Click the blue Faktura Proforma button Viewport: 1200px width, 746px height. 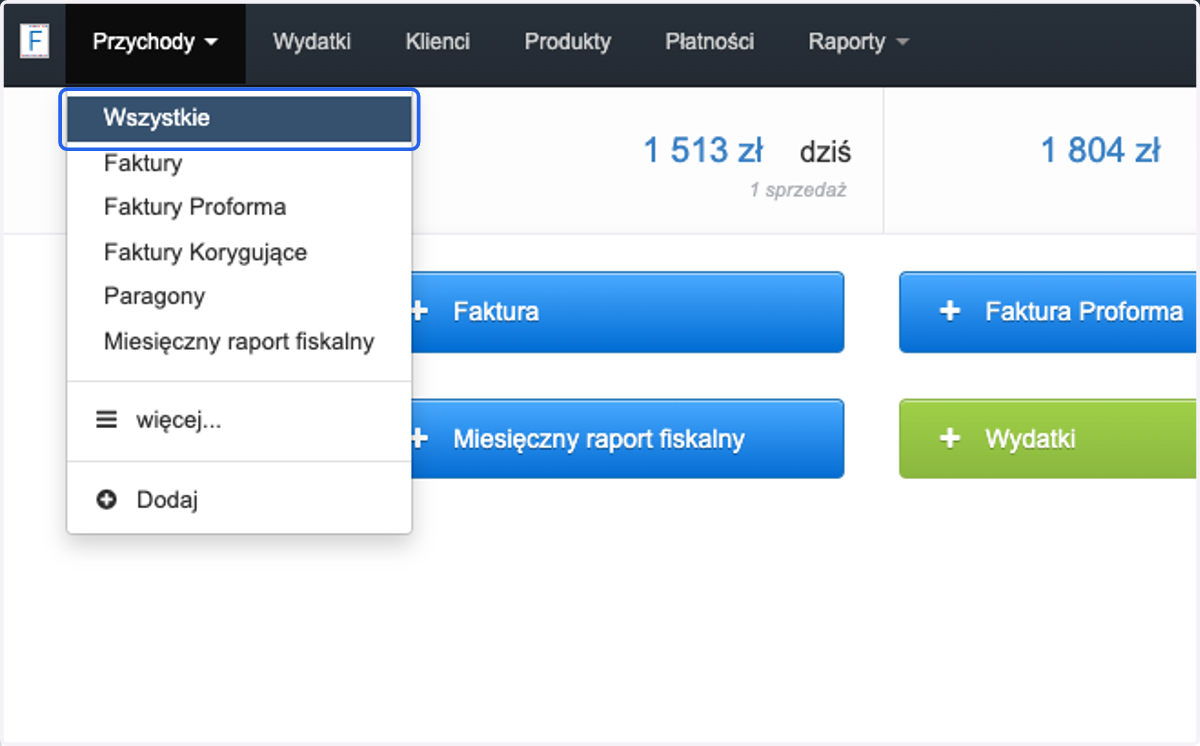[x=1048, y=311]
